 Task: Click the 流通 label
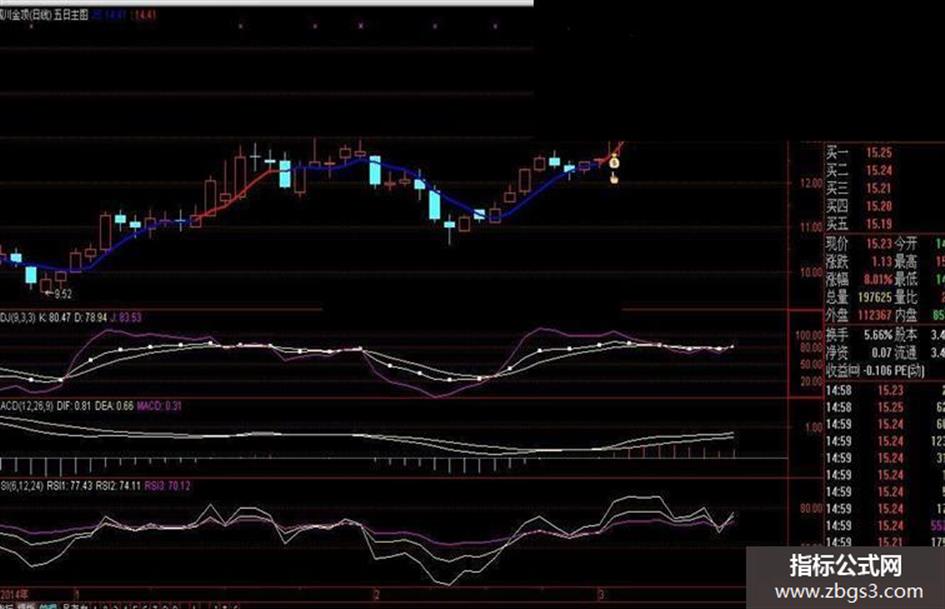906,352
